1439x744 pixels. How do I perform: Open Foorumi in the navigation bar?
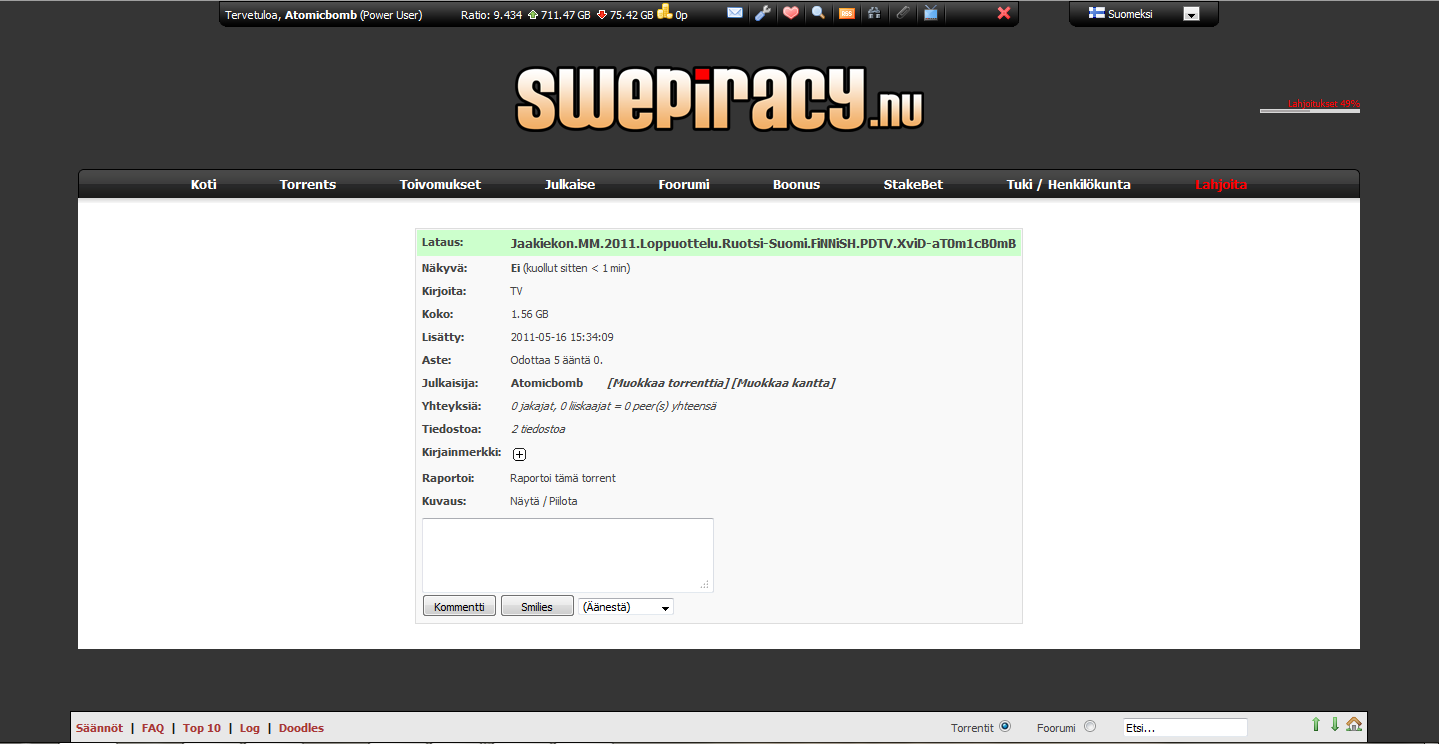(684, 184)
